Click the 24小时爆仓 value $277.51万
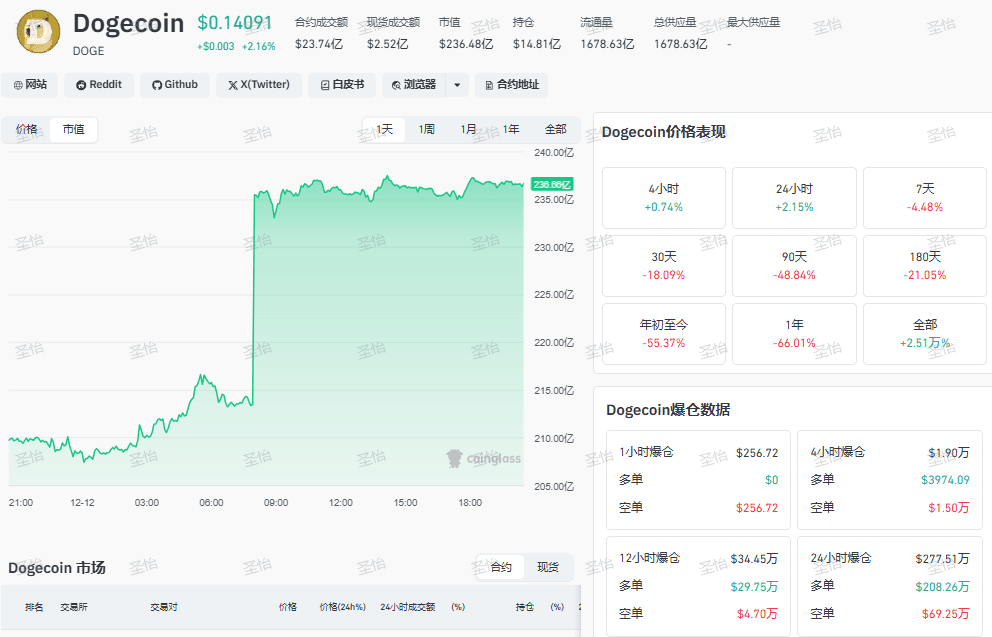Image resolution: width=992 pixels, height=637 pixels. pyautogui.click(x=942, y=559)
